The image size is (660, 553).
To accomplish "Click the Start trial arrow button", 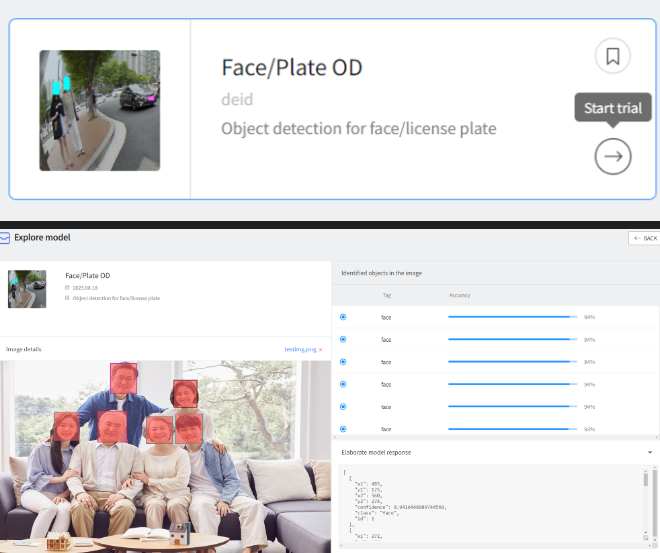I will (613, 156).
